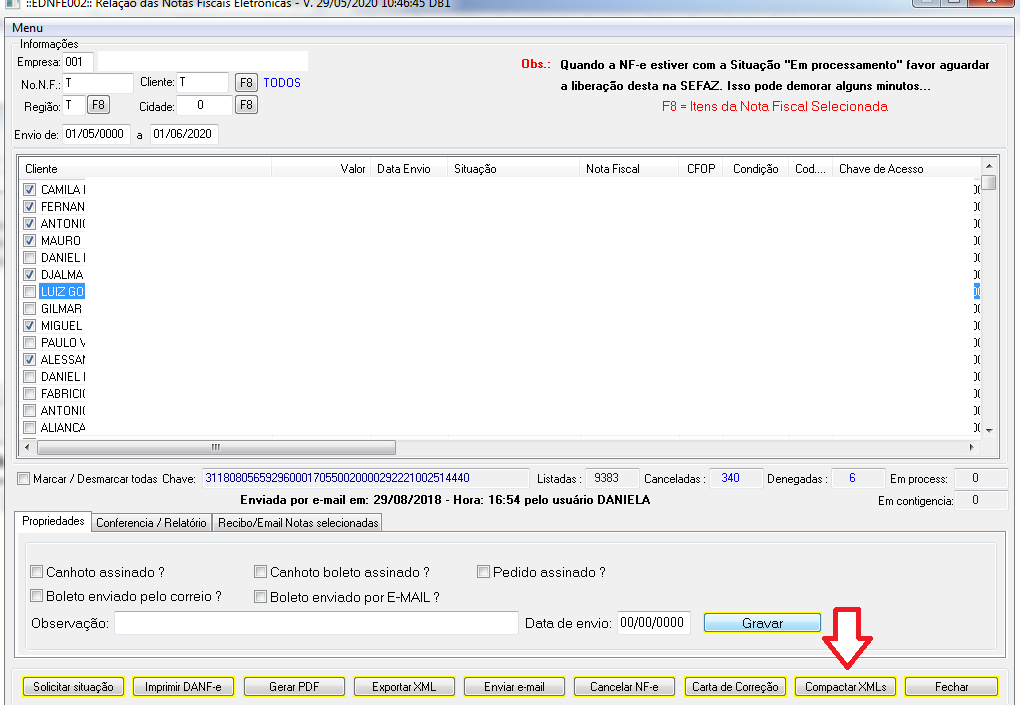This screenshot has height=705, width=1021.
Task: Switch to Conferencia / Relatório tab
Action: 151,522
